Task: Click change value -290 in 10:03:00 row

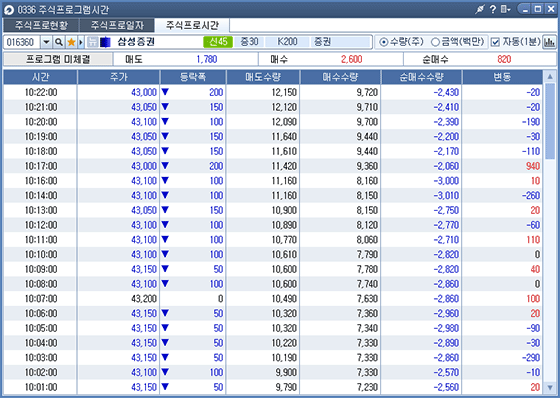Action: coord(531,358)
